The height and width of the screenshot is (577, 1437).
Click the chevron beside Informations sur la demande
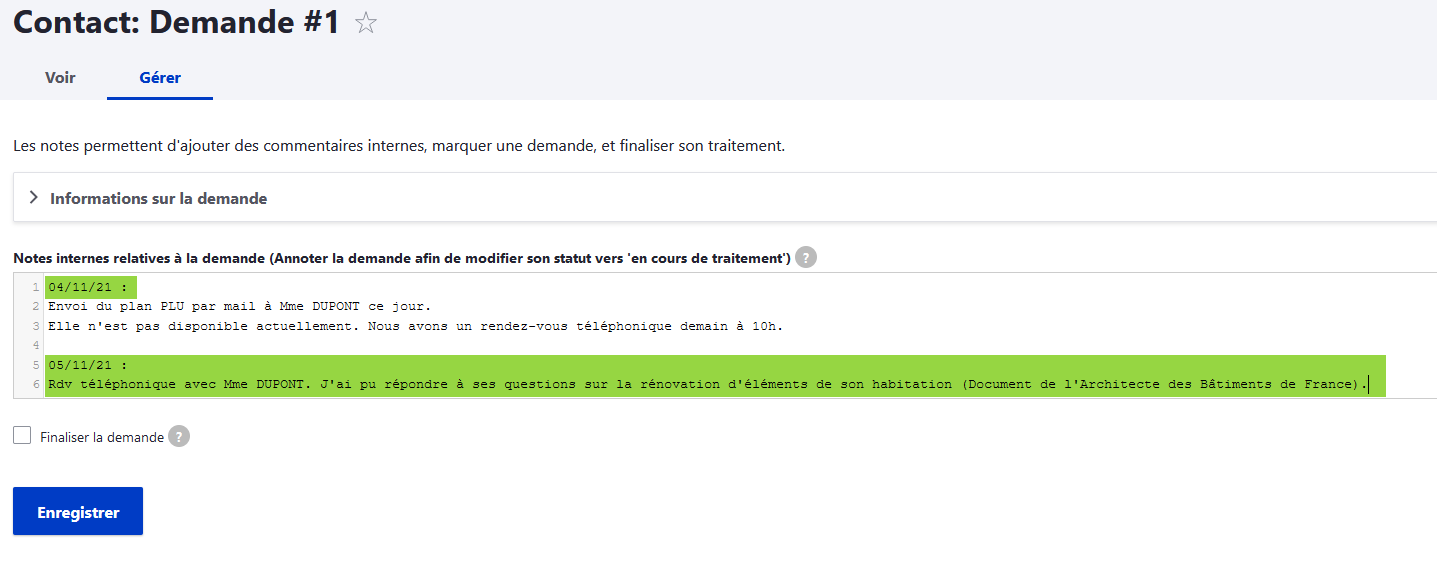33,198
